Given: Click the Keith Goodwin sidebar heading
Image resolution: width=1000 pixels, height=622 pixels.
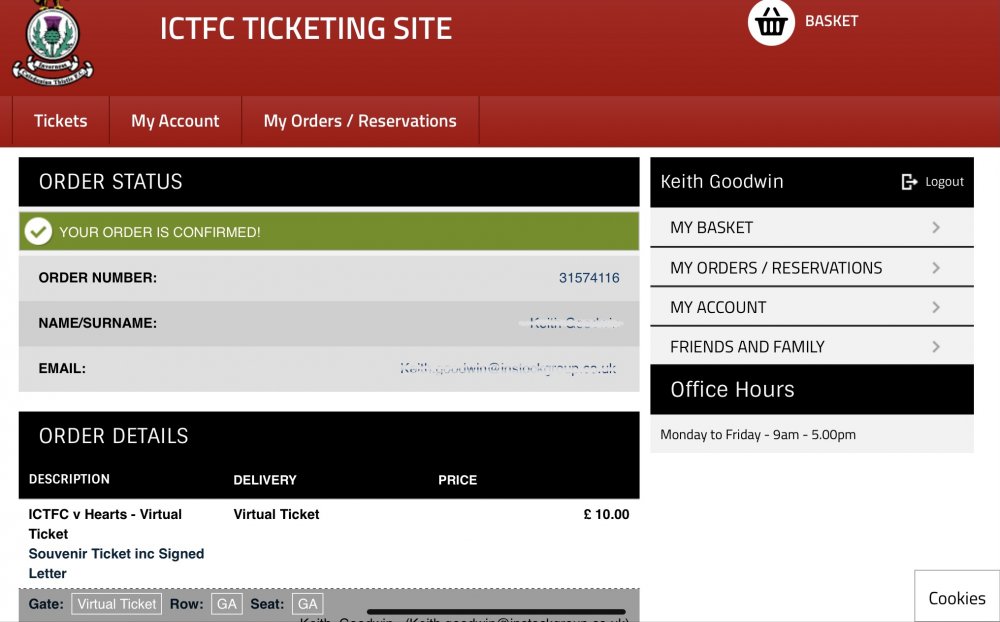Looking at the screenshot, I should pos(722,182).
